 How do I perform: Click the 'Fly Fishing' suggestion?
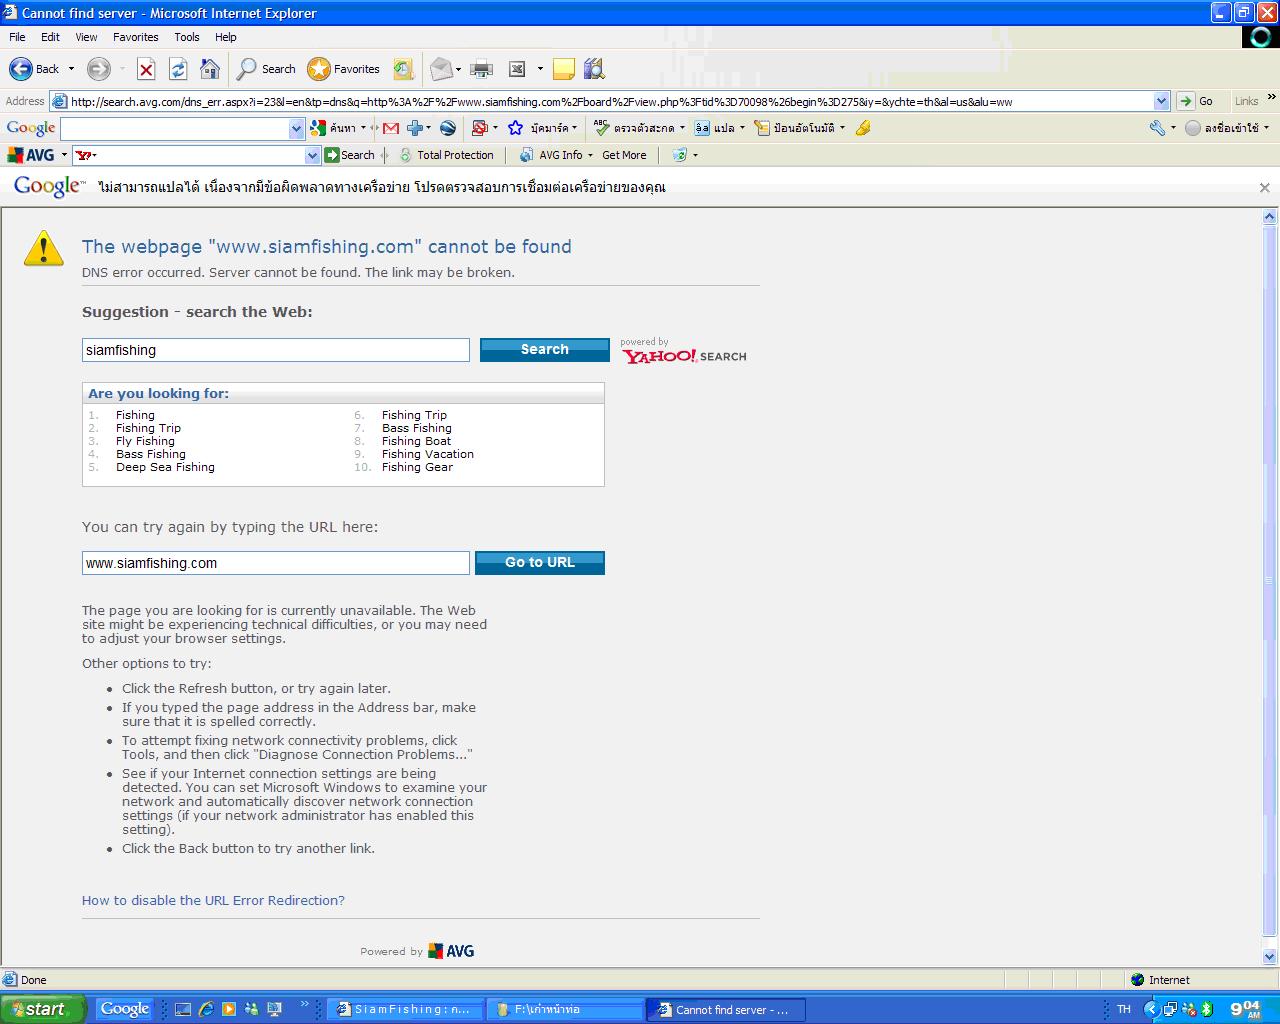pyautogui.click(x=145, y=441)
